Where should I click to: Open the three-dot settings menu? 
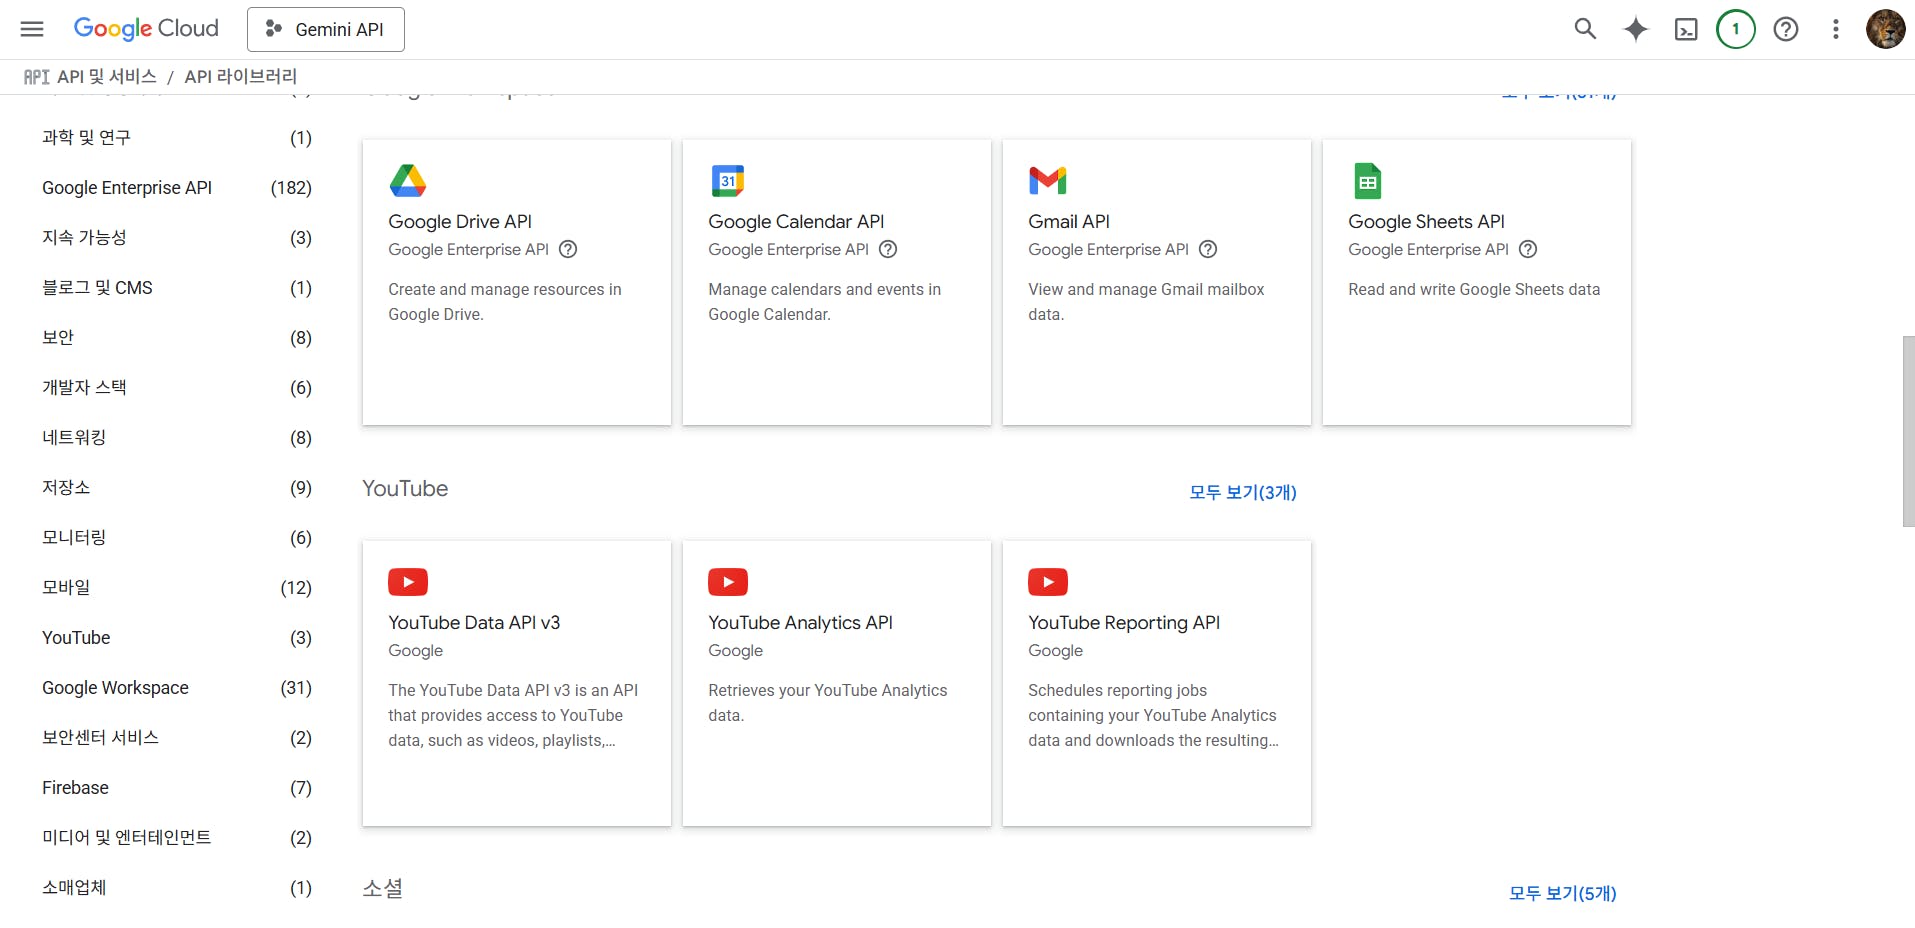tap(1836, 29)
